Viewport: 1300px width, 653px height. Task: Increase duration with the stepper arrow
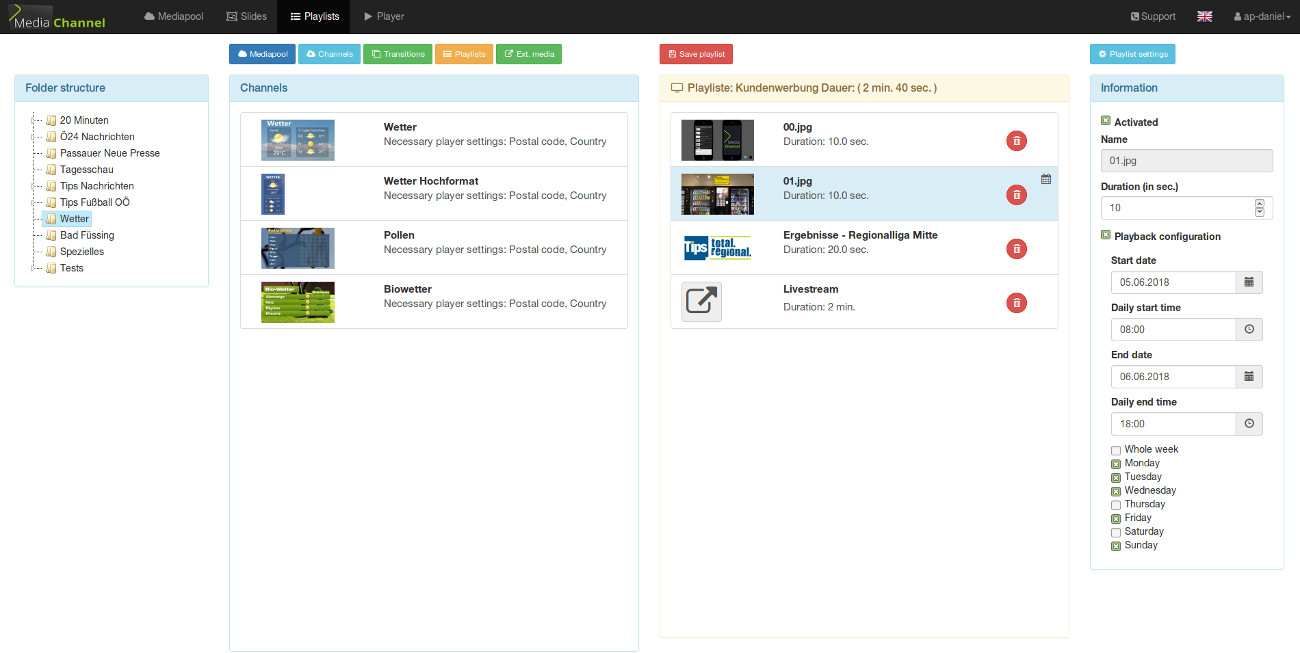tap(1259, 204)
